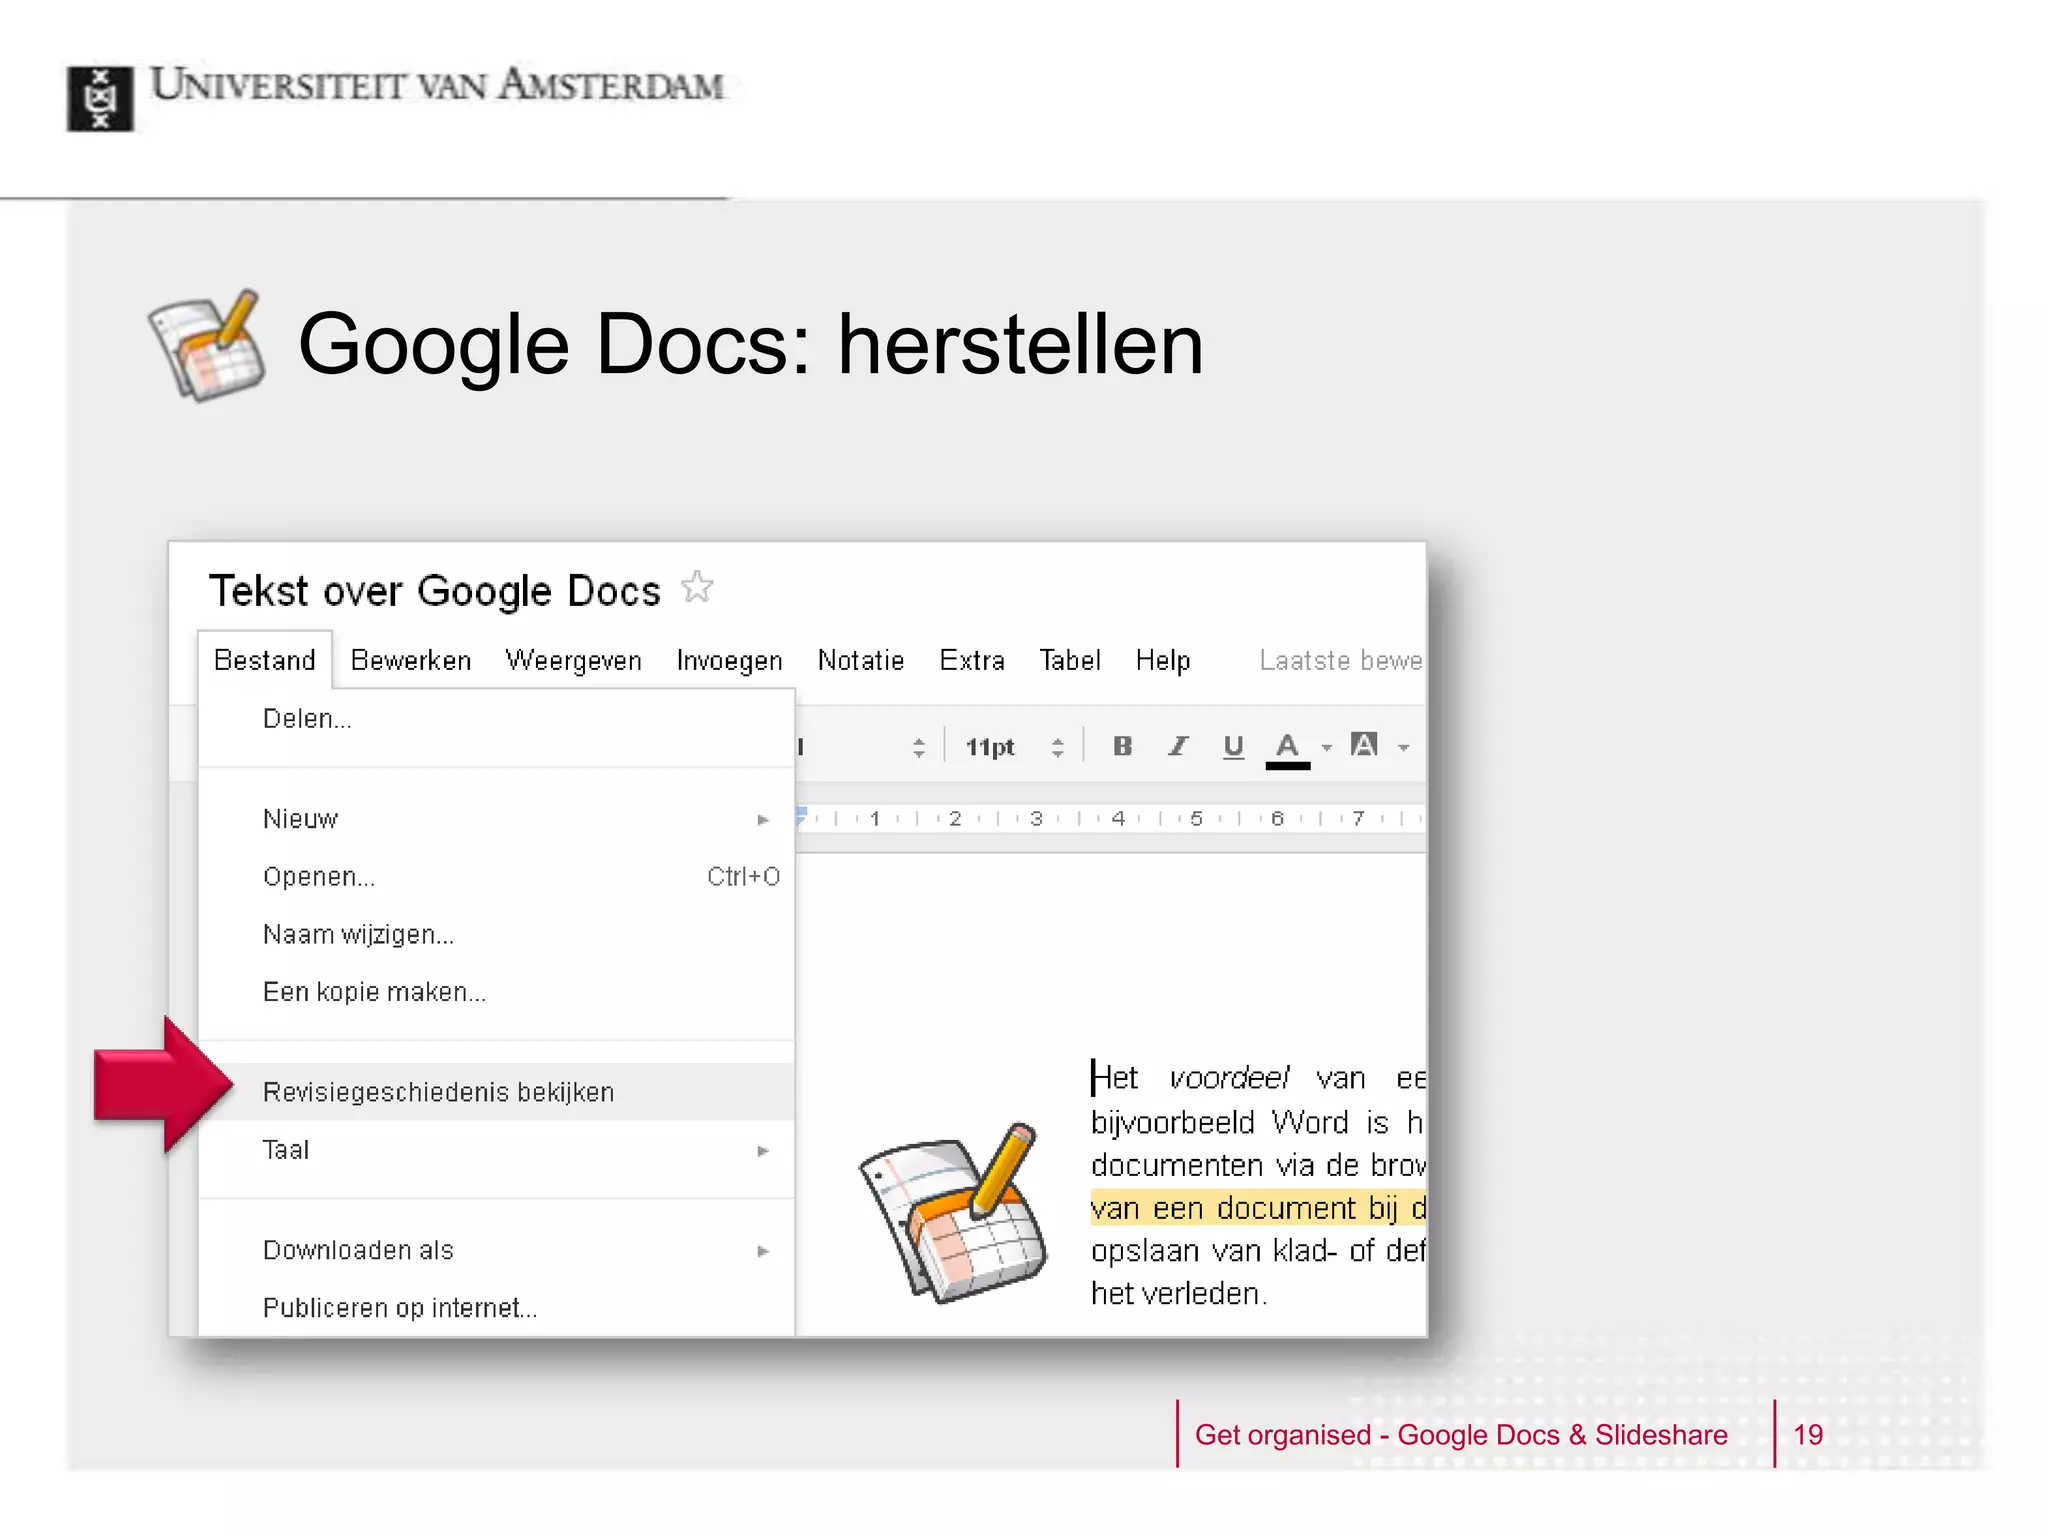Choose Publiceren op internet... entry

tap(496, 1308)
